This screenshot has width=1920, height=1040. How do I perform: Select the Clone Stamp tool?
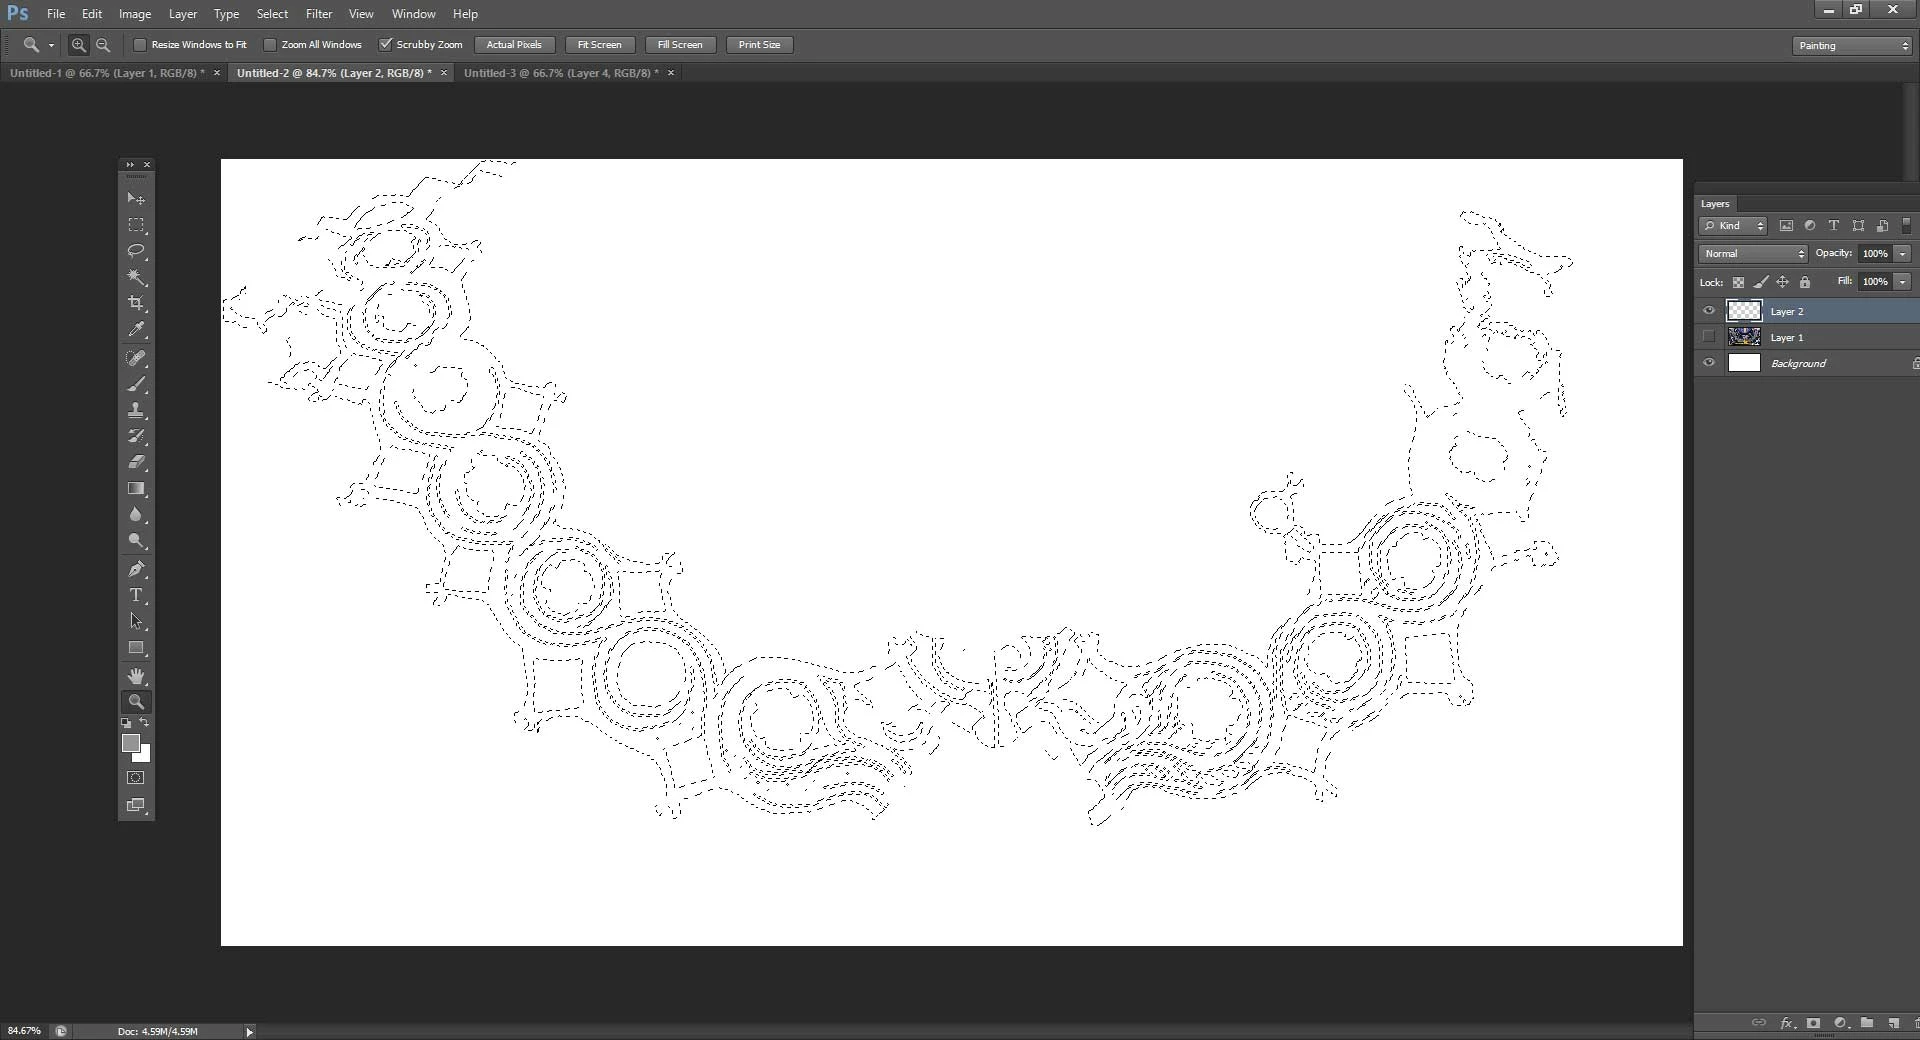click(x=136, y=410)
